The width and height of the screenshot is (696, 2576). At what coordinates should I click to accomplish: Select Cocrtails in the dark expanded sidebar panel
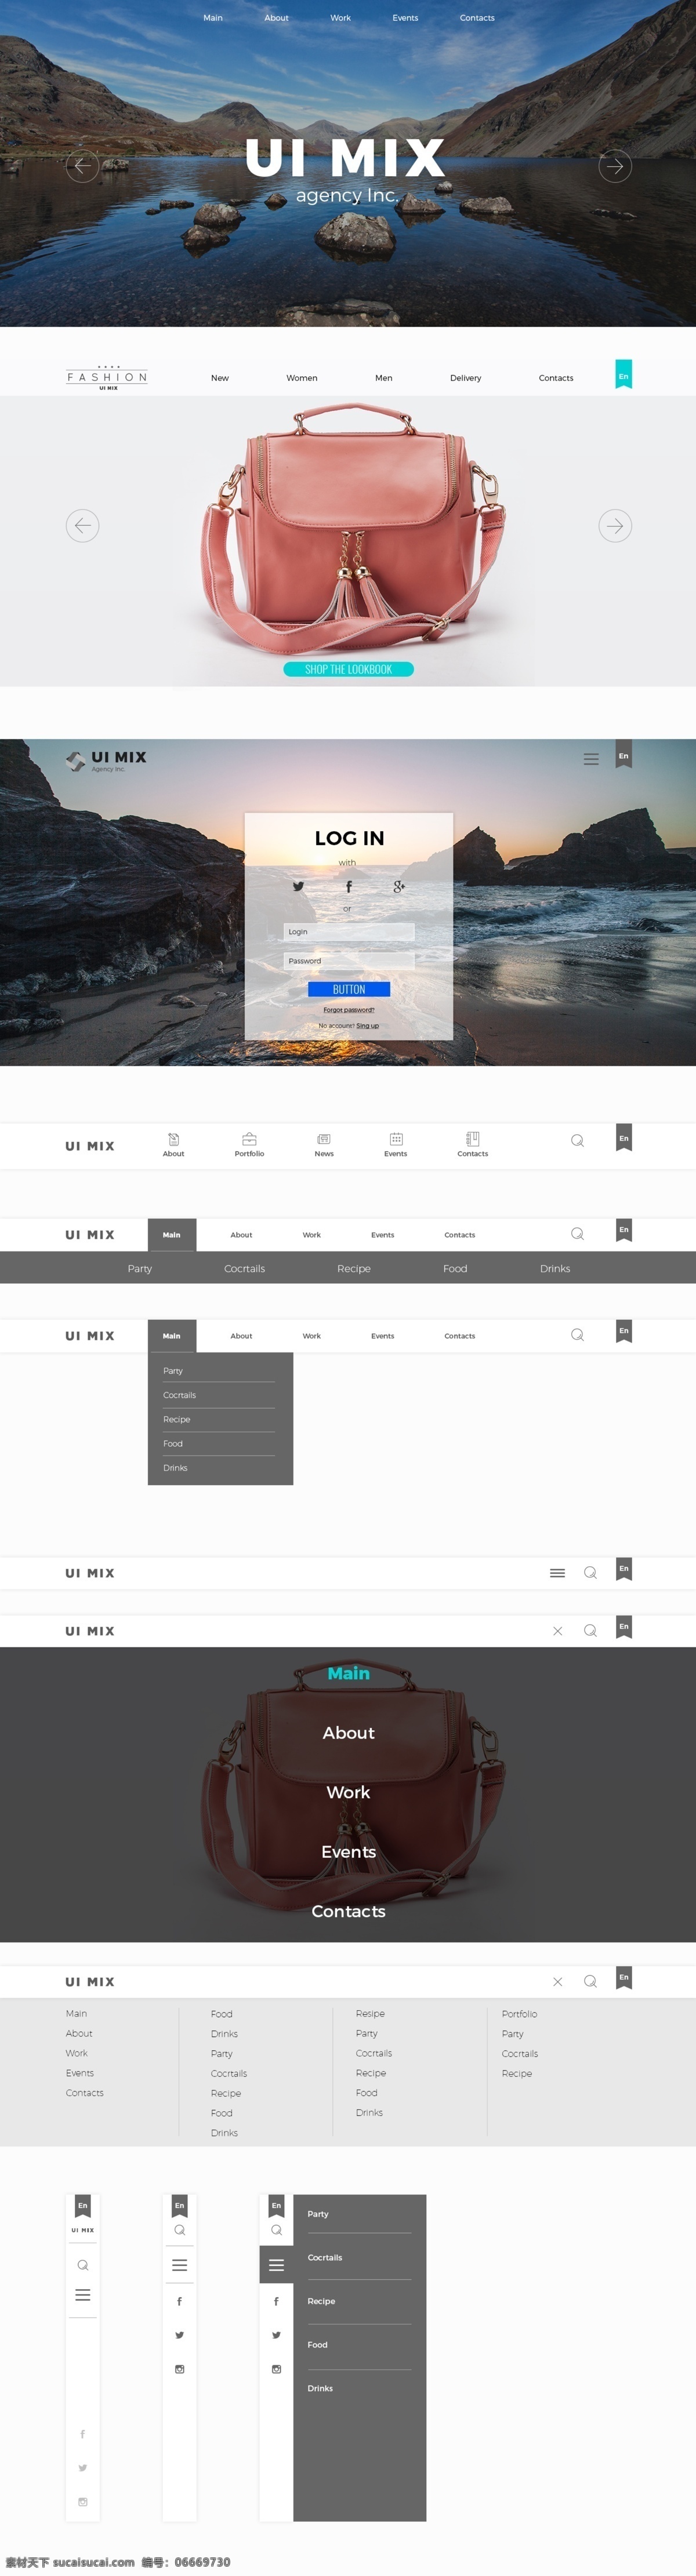point(325,2257)
